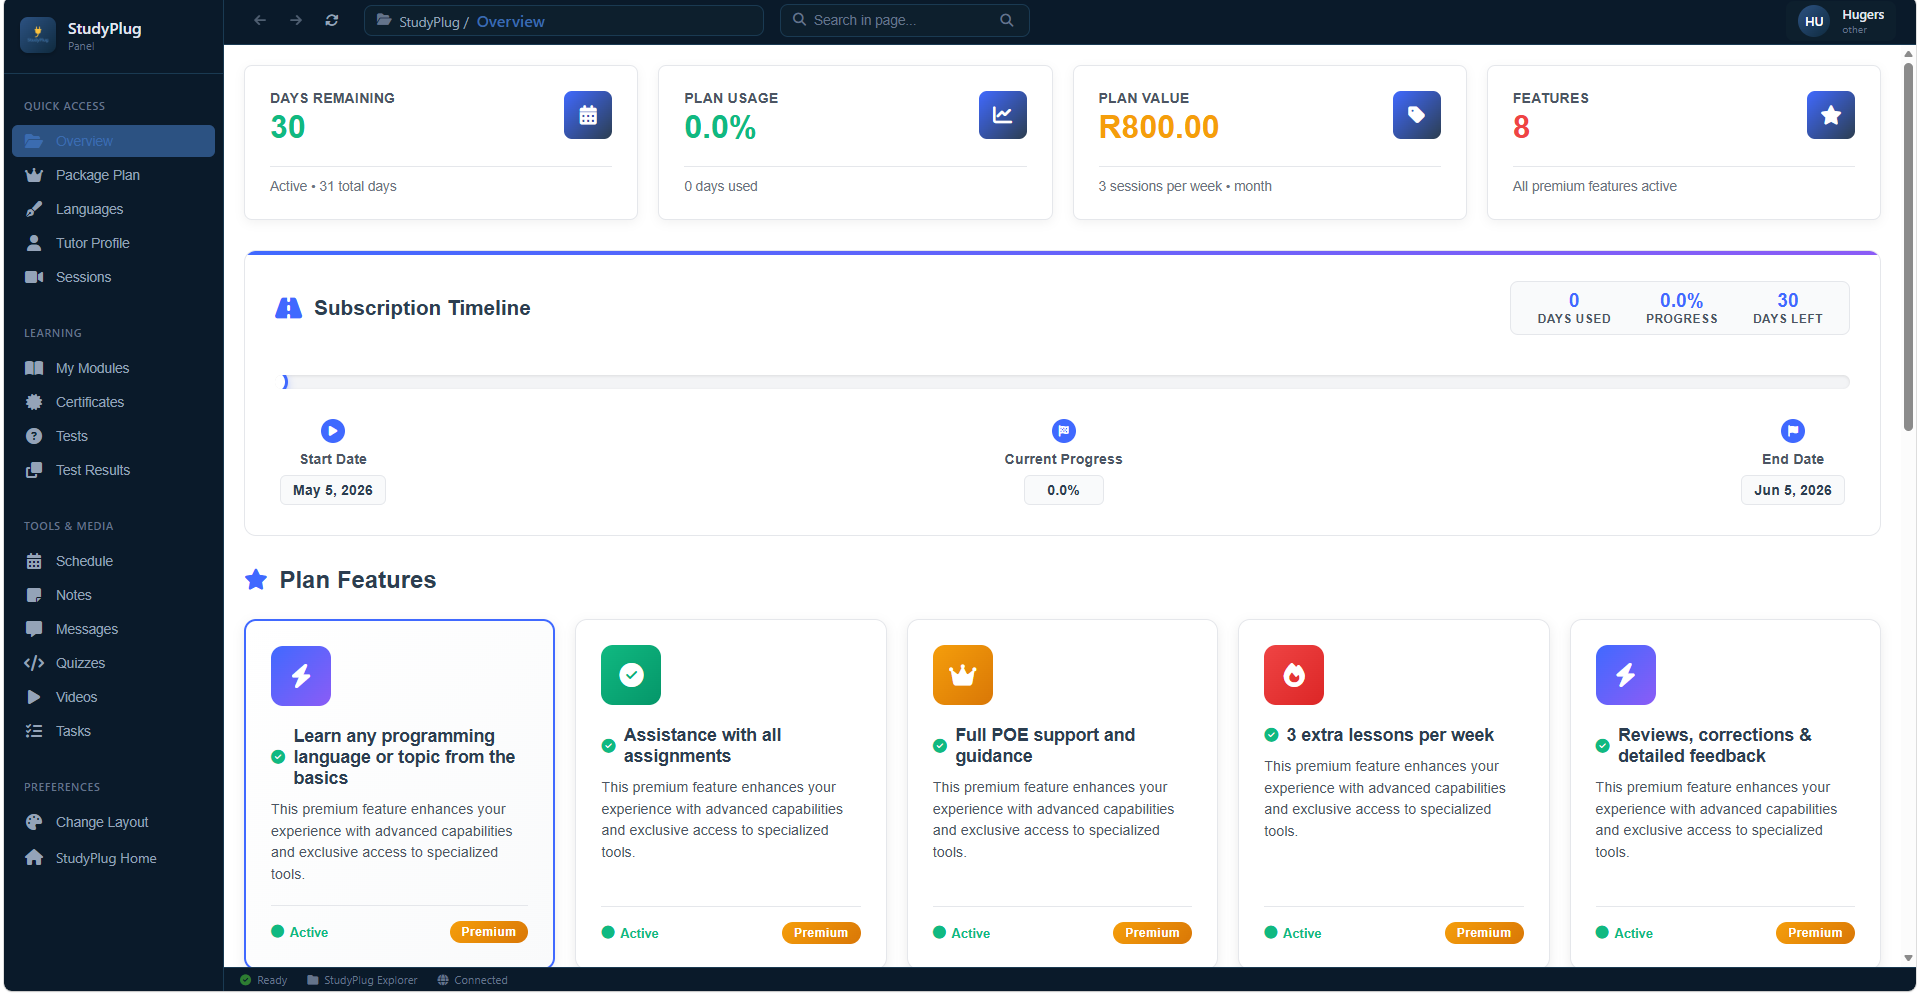Click the End Date flag marker
1920x995 pixels.
coord(1793,431)
